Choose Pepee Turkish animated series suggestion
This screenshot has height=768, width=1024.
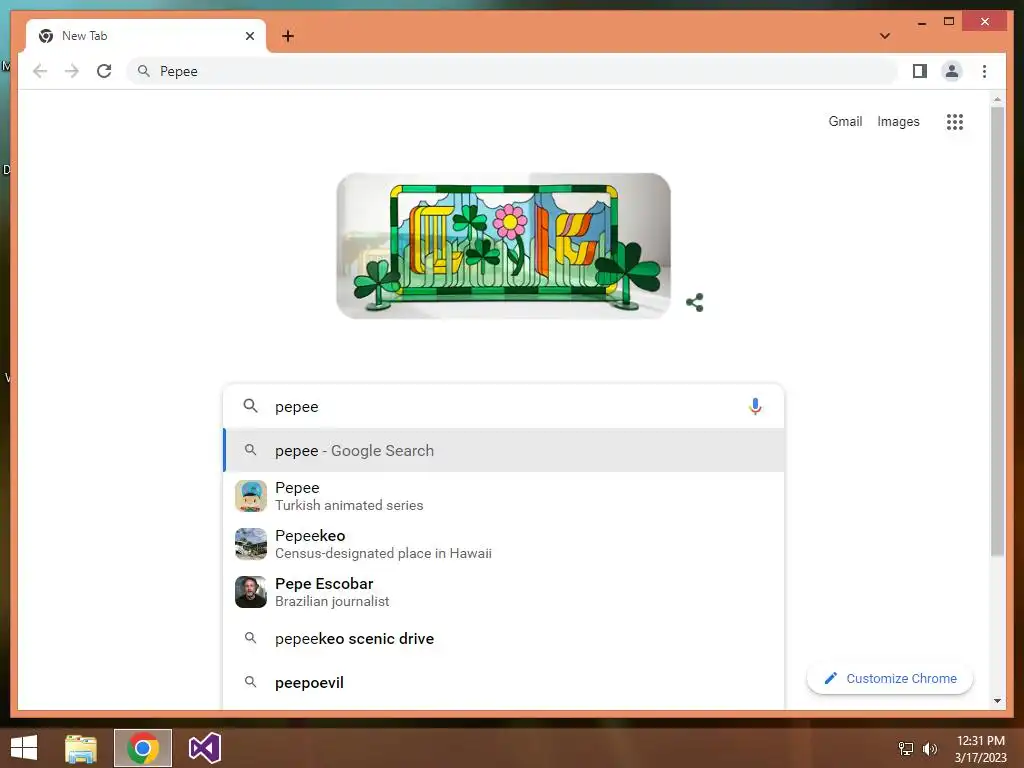(504, 496)
